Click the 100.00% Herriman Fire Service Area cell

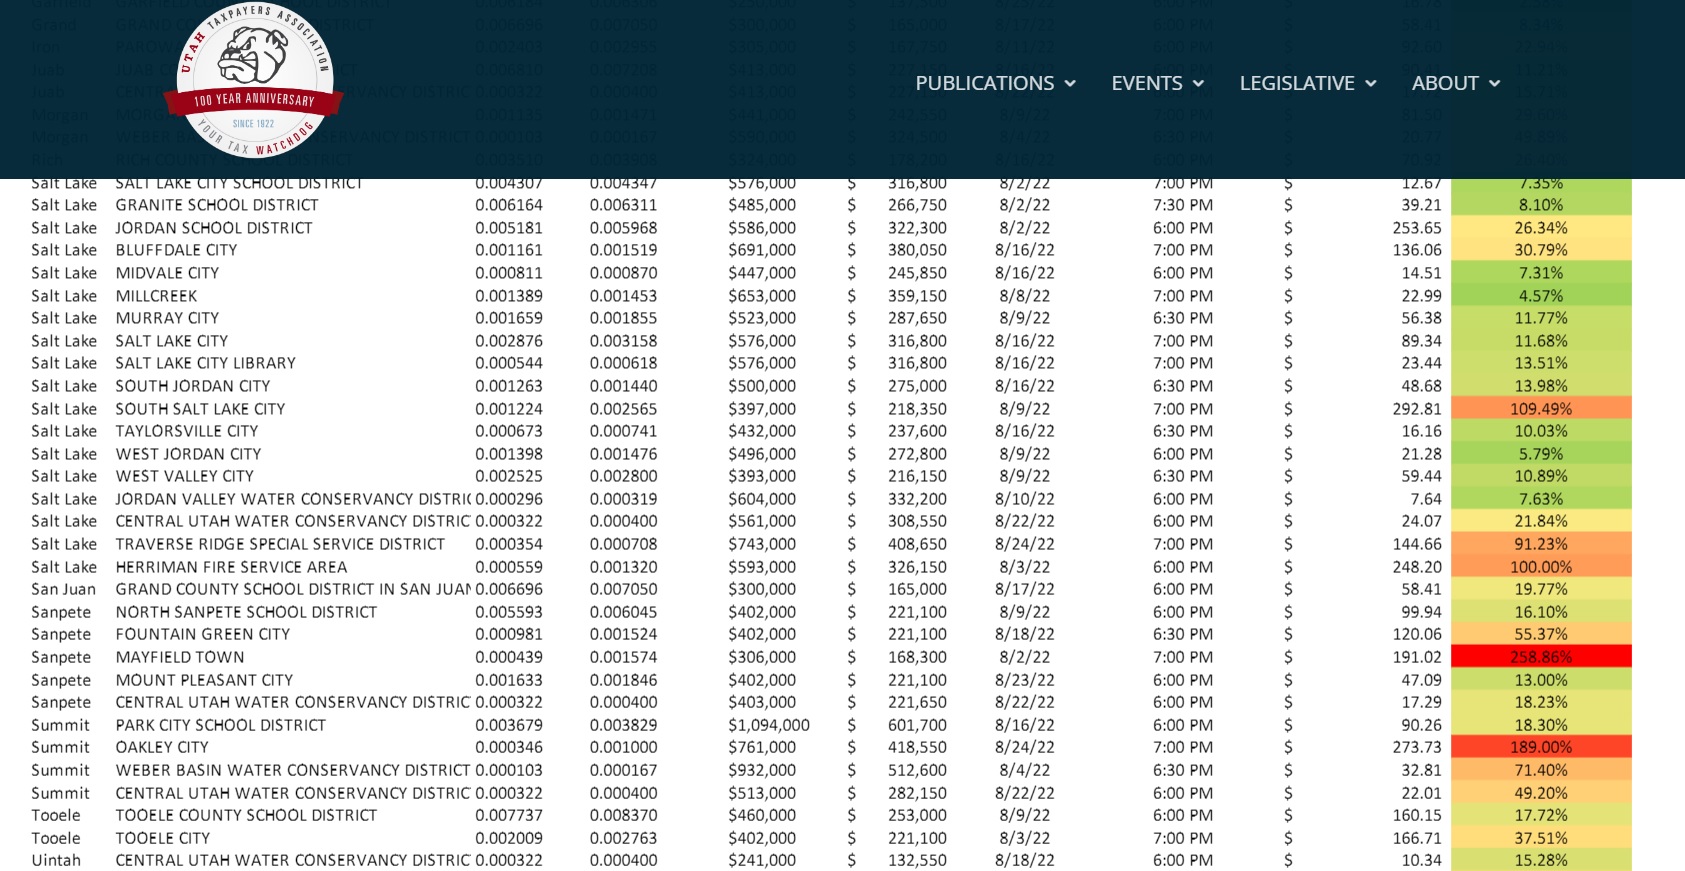(1540, 567)
